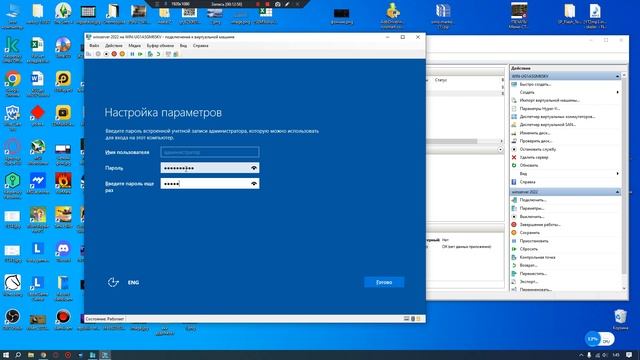Click the Ctrl+Alt+Del toolbar icon
Viewport: 640px width, 360px height.
(x=89, y=54)
